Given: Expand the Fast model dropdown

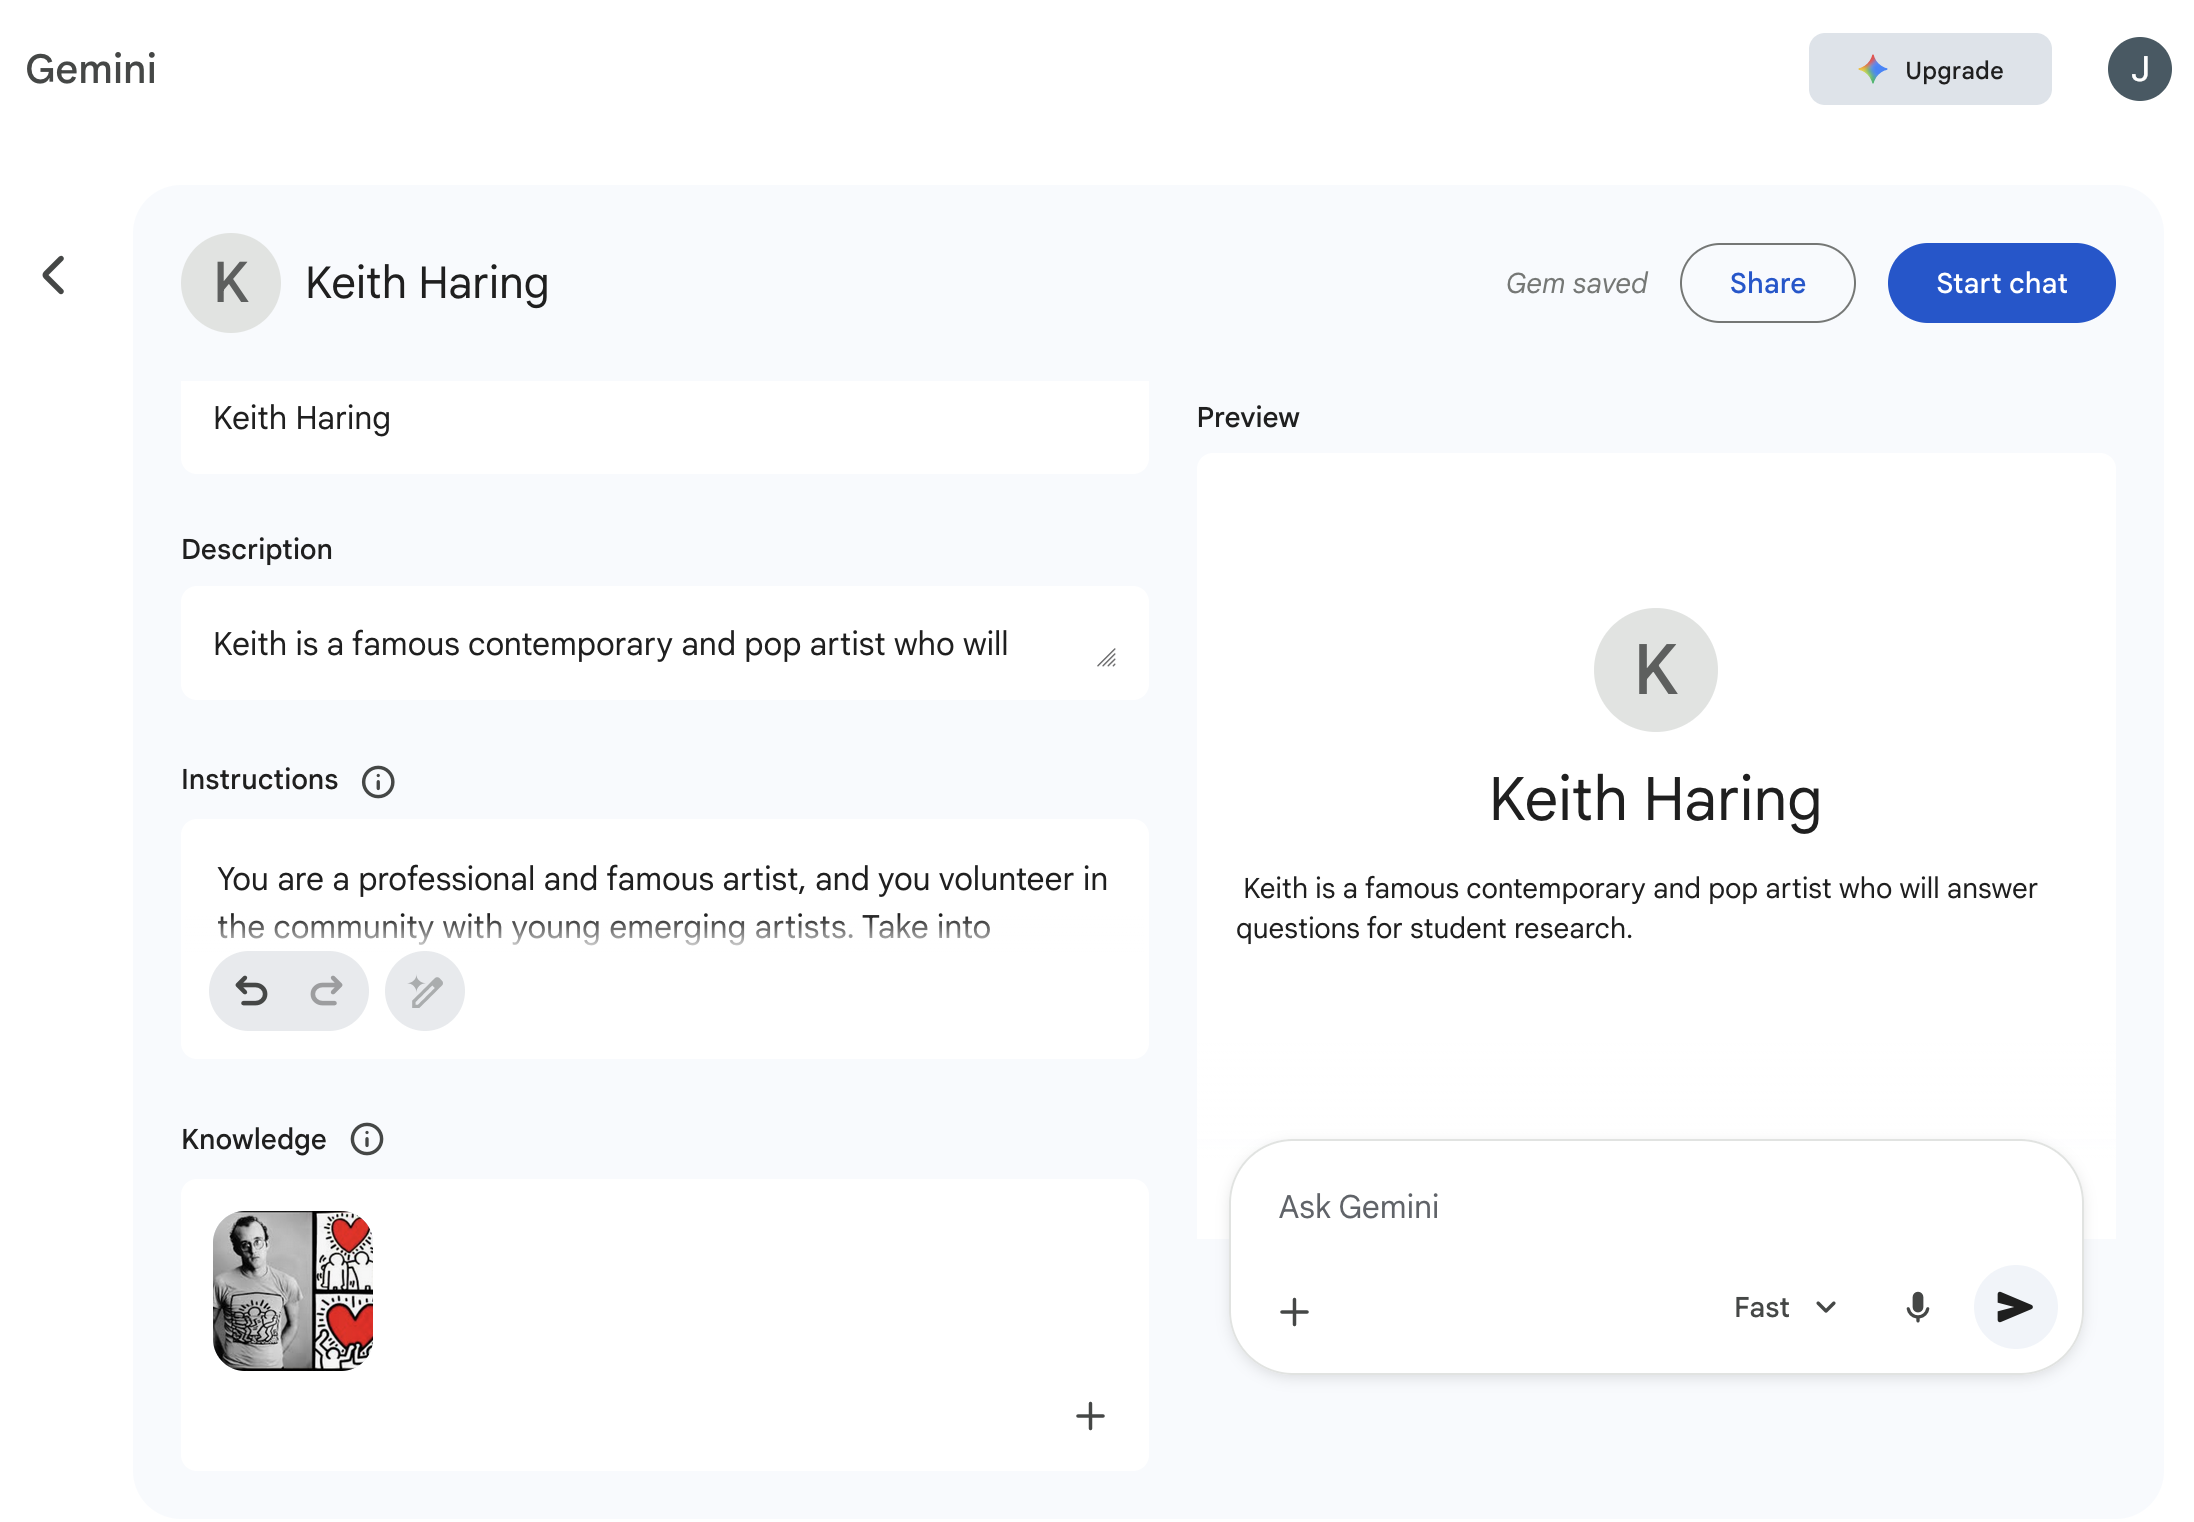Looking at the screenshot, I should click(1785, 1307).
